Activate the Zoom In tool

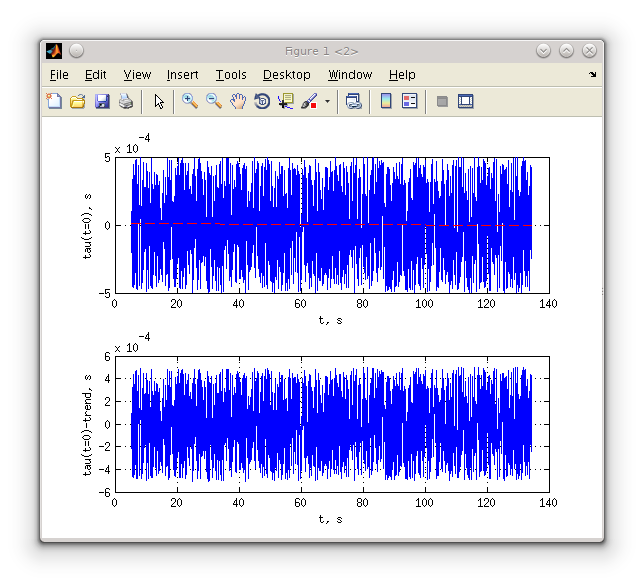[x=189, y=101]
